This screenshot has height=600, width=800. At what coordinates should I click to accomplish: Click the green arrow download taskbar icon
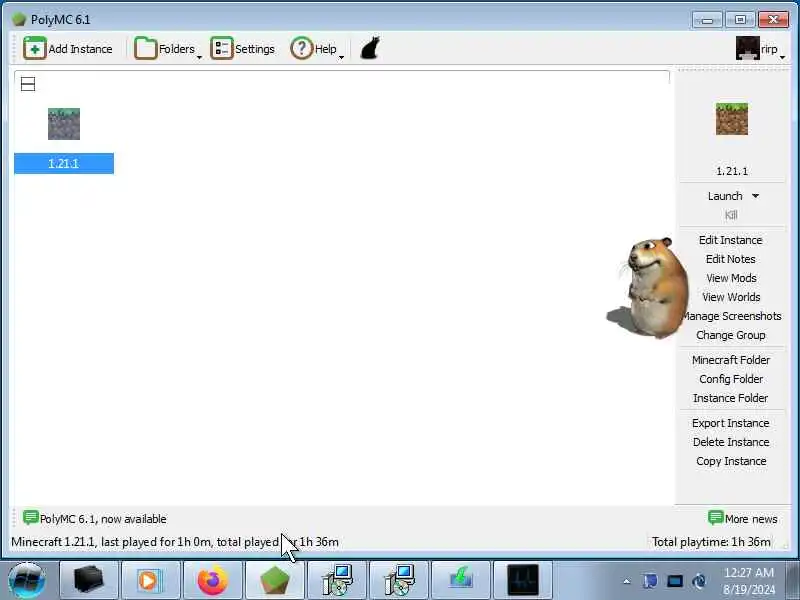[x=461, y=581]
